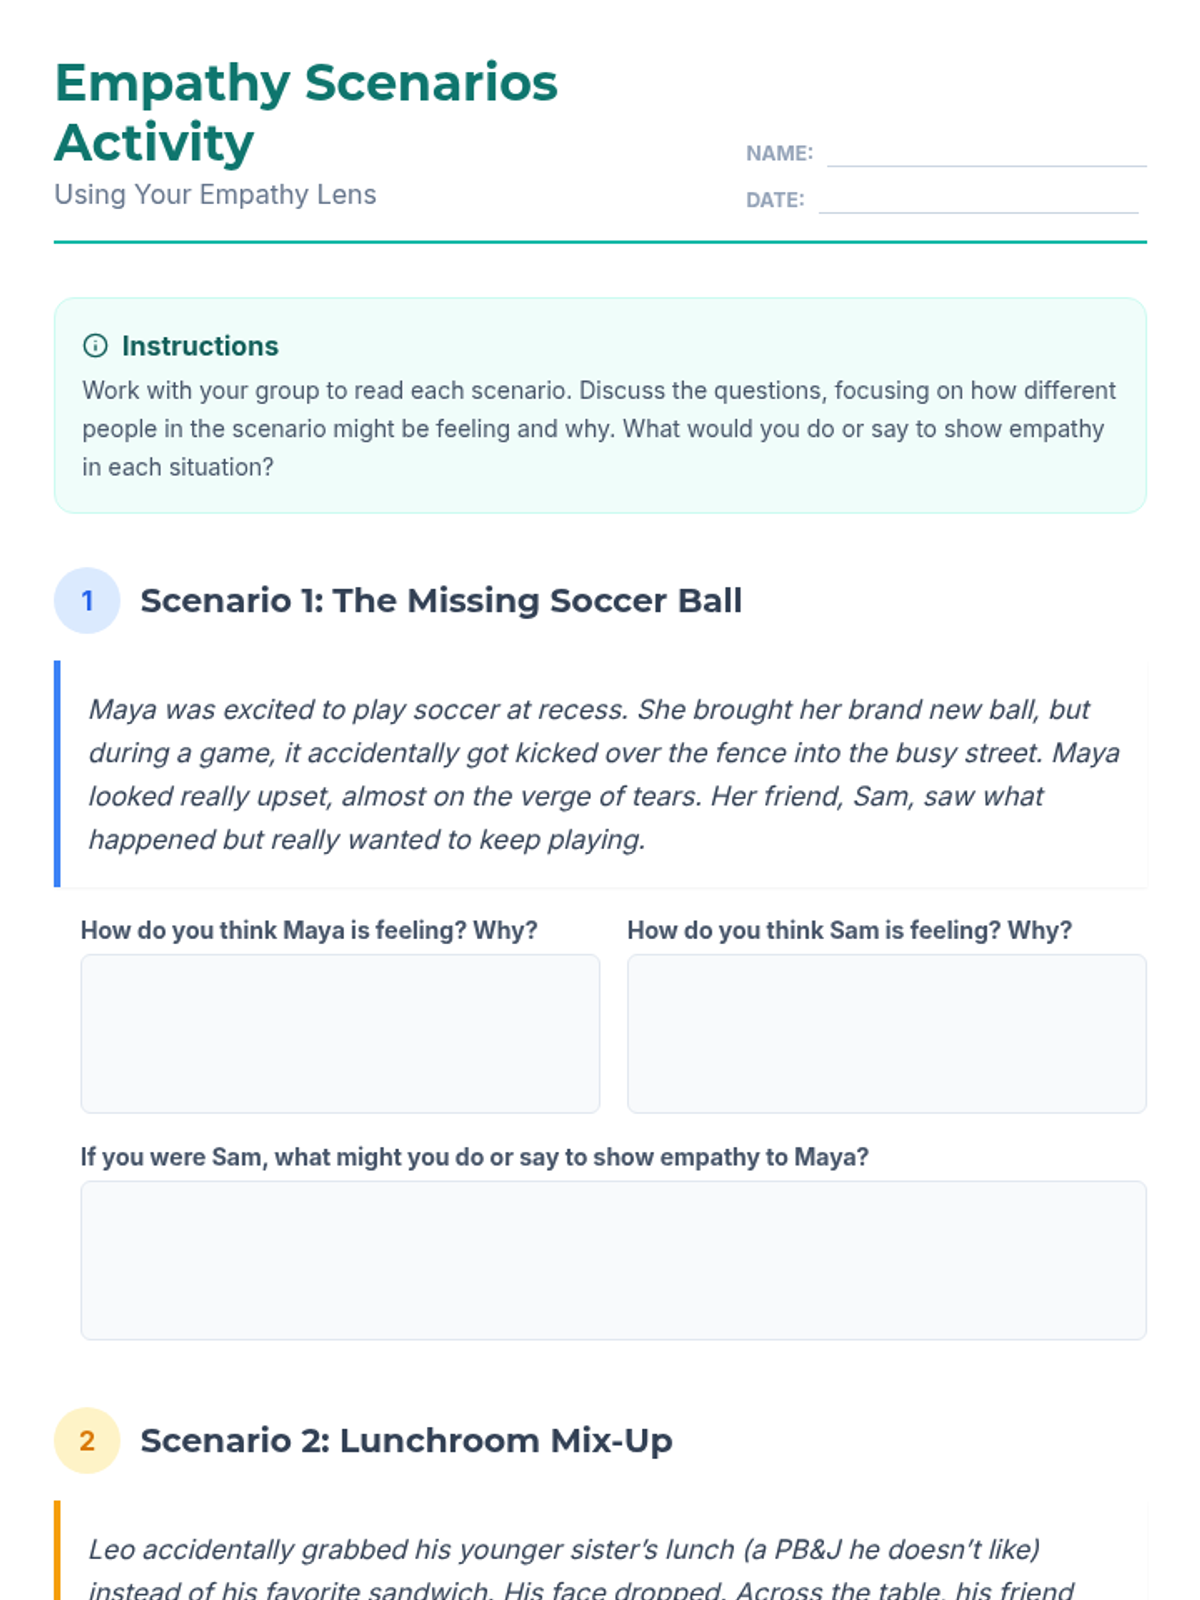Viewport: 1200px width, 1600px height.
Task: Click the yellow number 2 badge
Action: point(87,1441)
